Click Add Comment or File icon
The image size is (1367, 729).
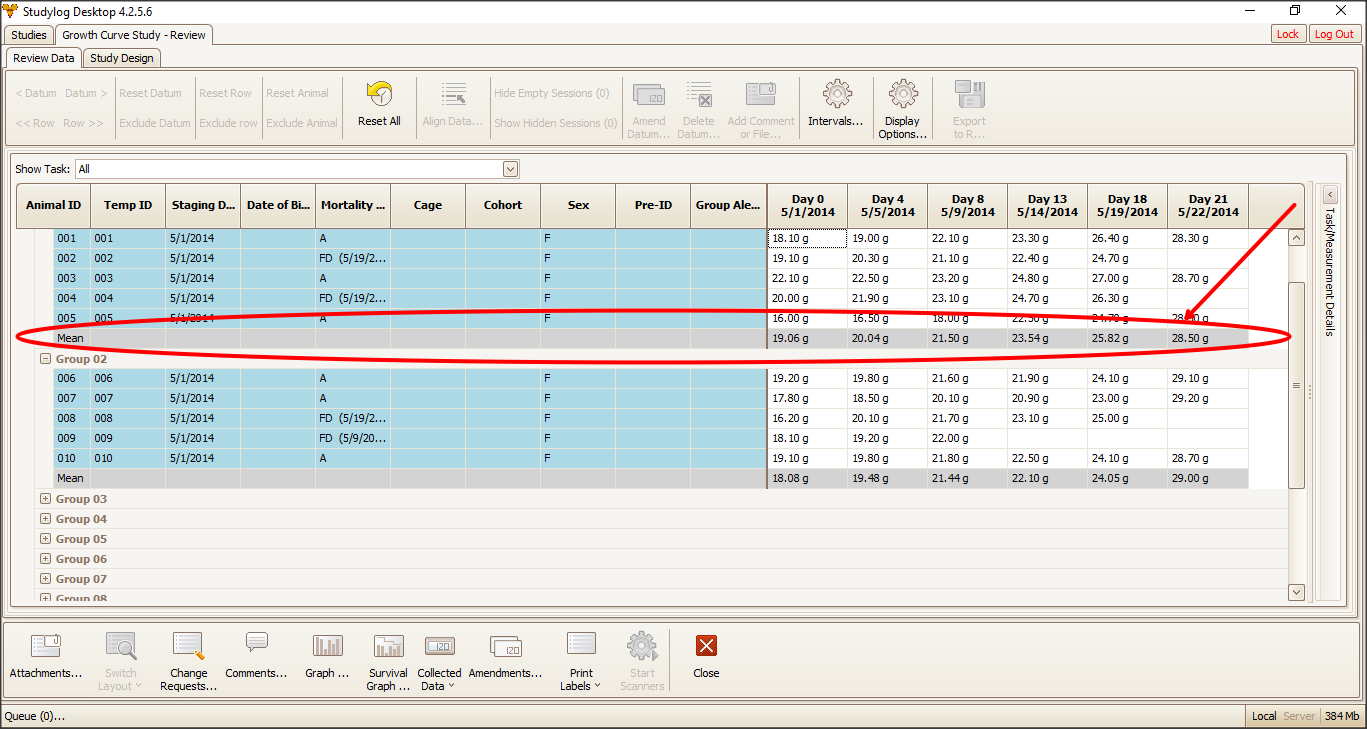click(761, 94)
